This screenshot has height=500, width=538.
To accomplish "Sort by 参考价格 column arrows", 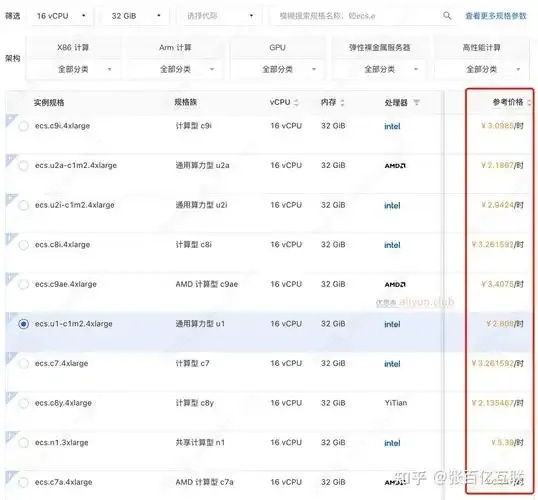I will pos(529,102).
